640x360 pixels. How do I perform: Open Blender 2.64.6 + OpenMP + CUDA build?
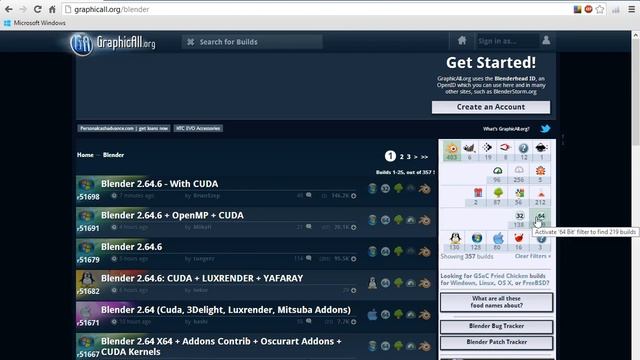172,216
